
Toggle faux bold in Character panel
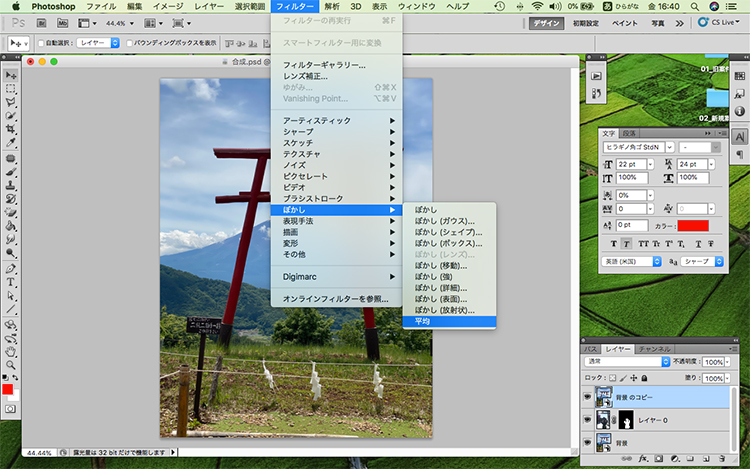(x=614, y=244)
